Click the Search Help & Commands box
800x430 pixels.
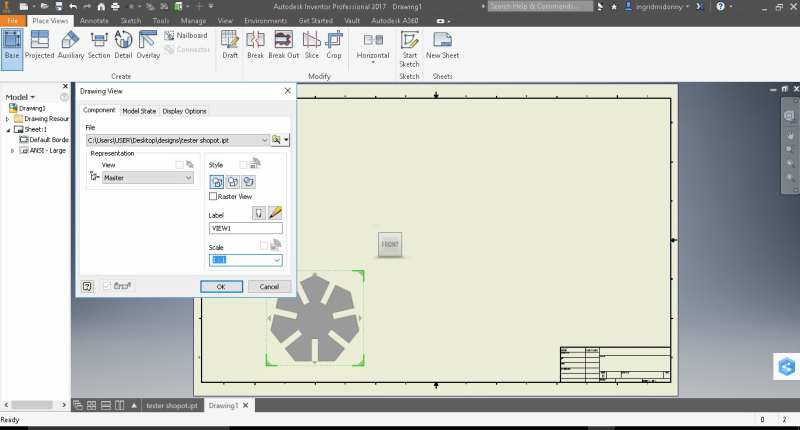pos(540,7)
